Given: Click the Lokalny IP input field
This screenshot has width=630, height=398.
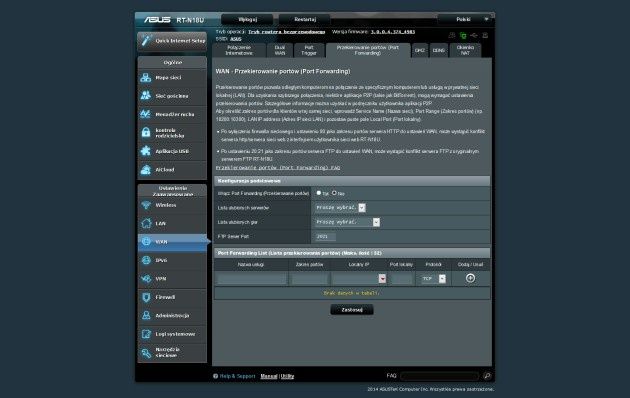Looking at the screenshot, I should 355,279.
